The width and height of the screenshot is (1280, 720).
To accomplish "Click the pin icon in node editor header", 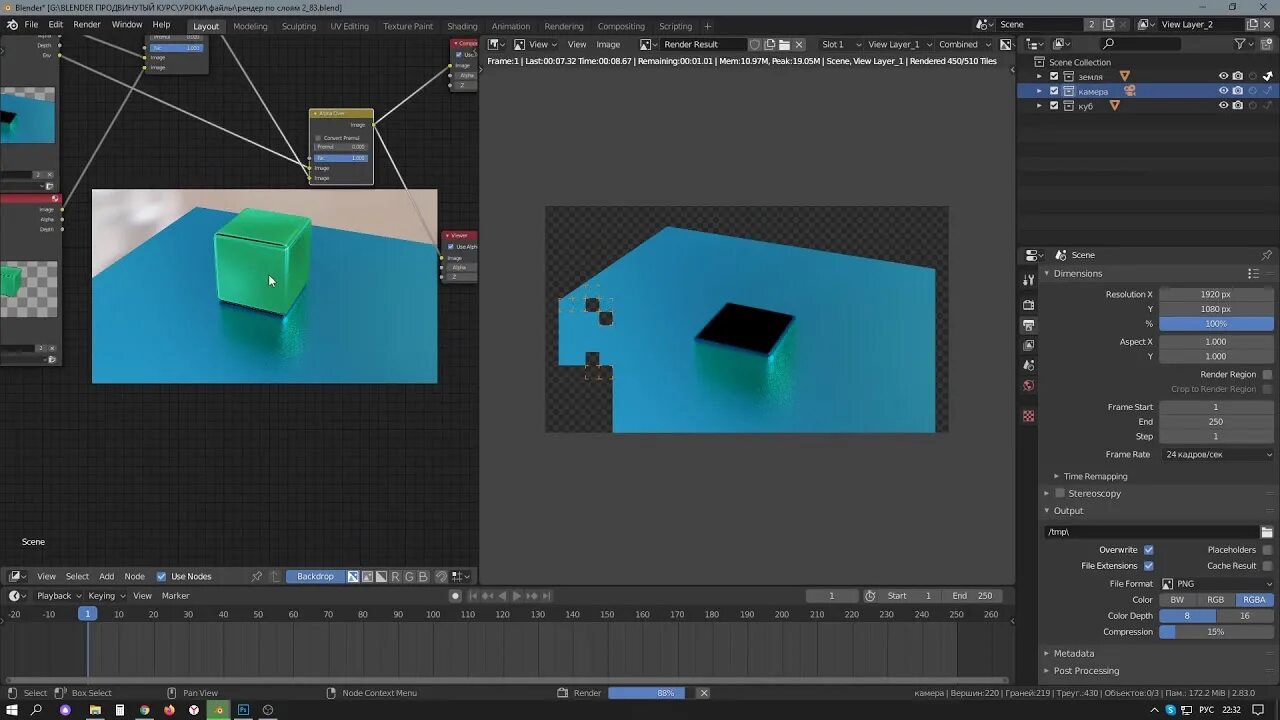I will point(257,576).
